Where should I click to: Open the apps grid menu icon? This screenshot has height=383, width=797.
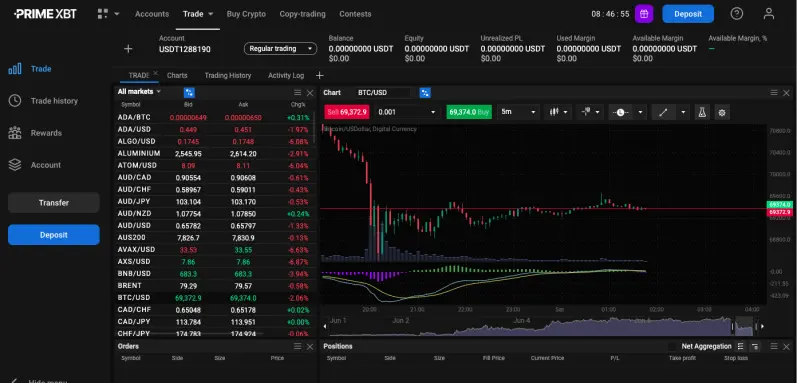(x=103, y=14)
